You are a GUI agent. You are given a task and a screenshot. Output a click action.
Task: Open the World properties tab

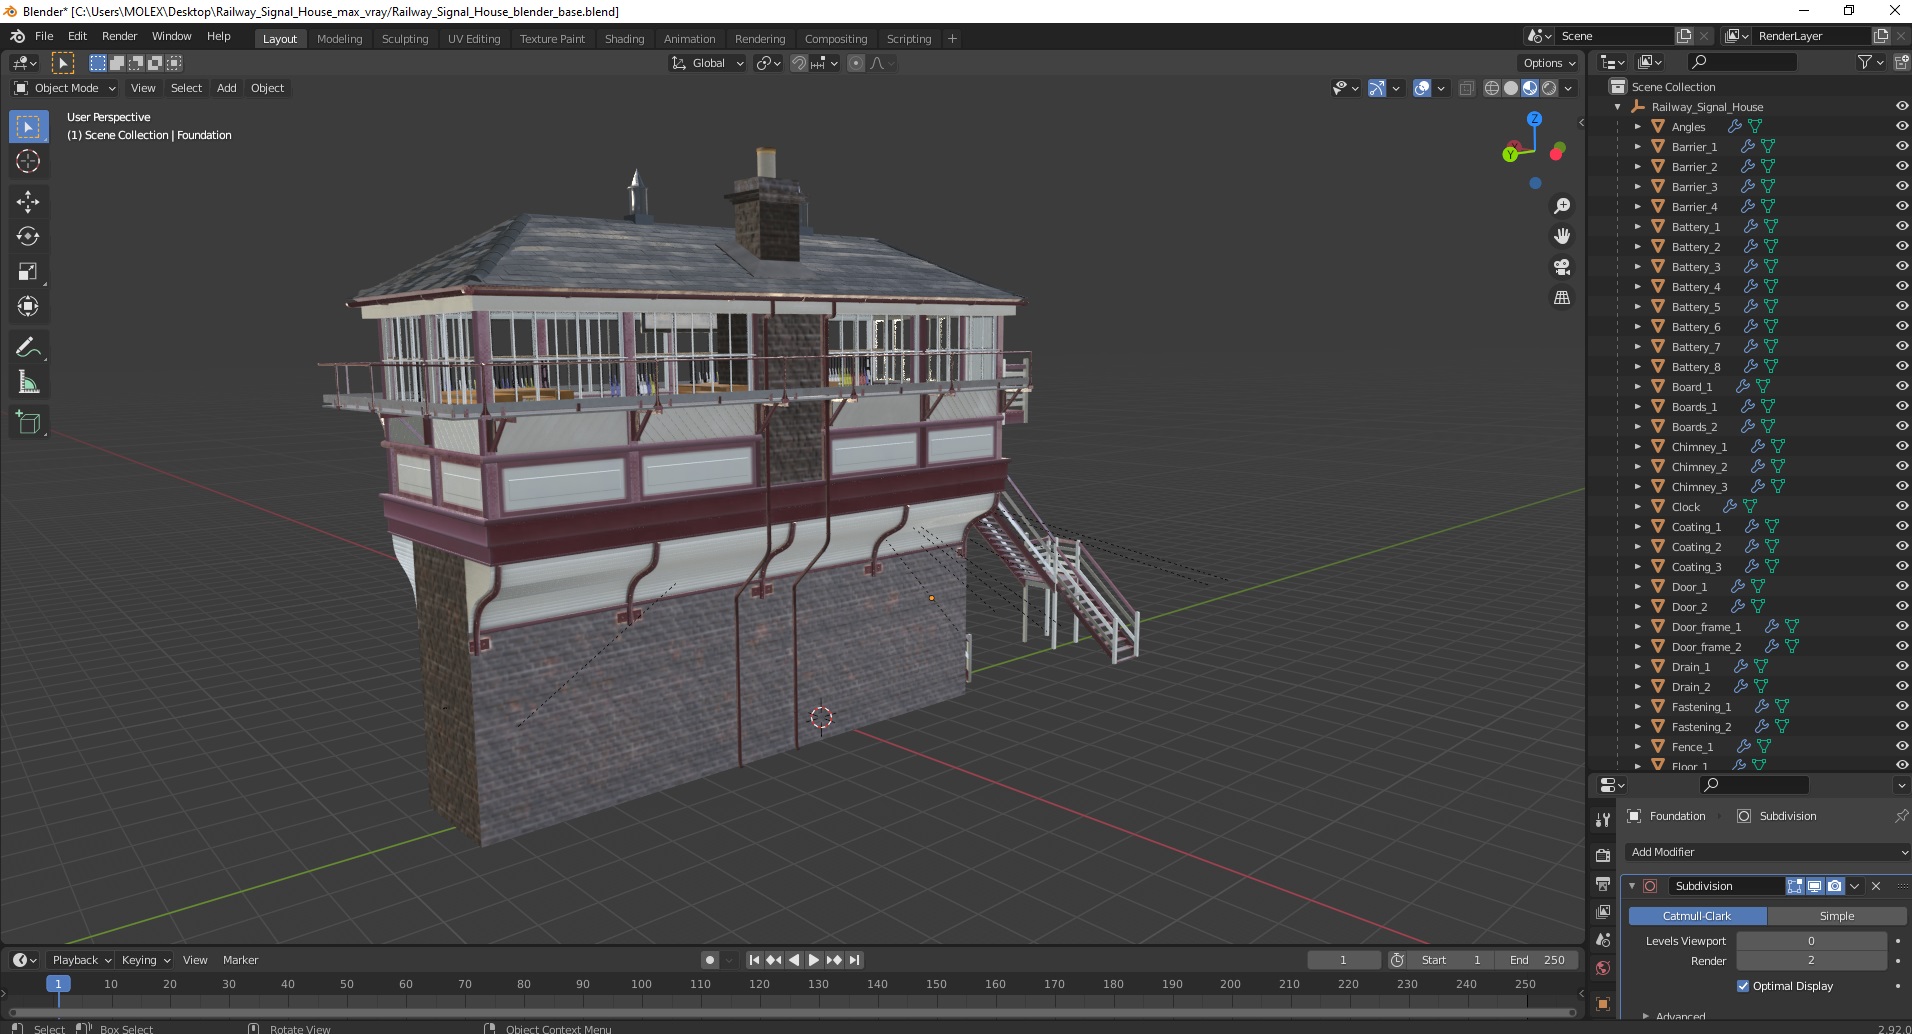[1603, 968]
